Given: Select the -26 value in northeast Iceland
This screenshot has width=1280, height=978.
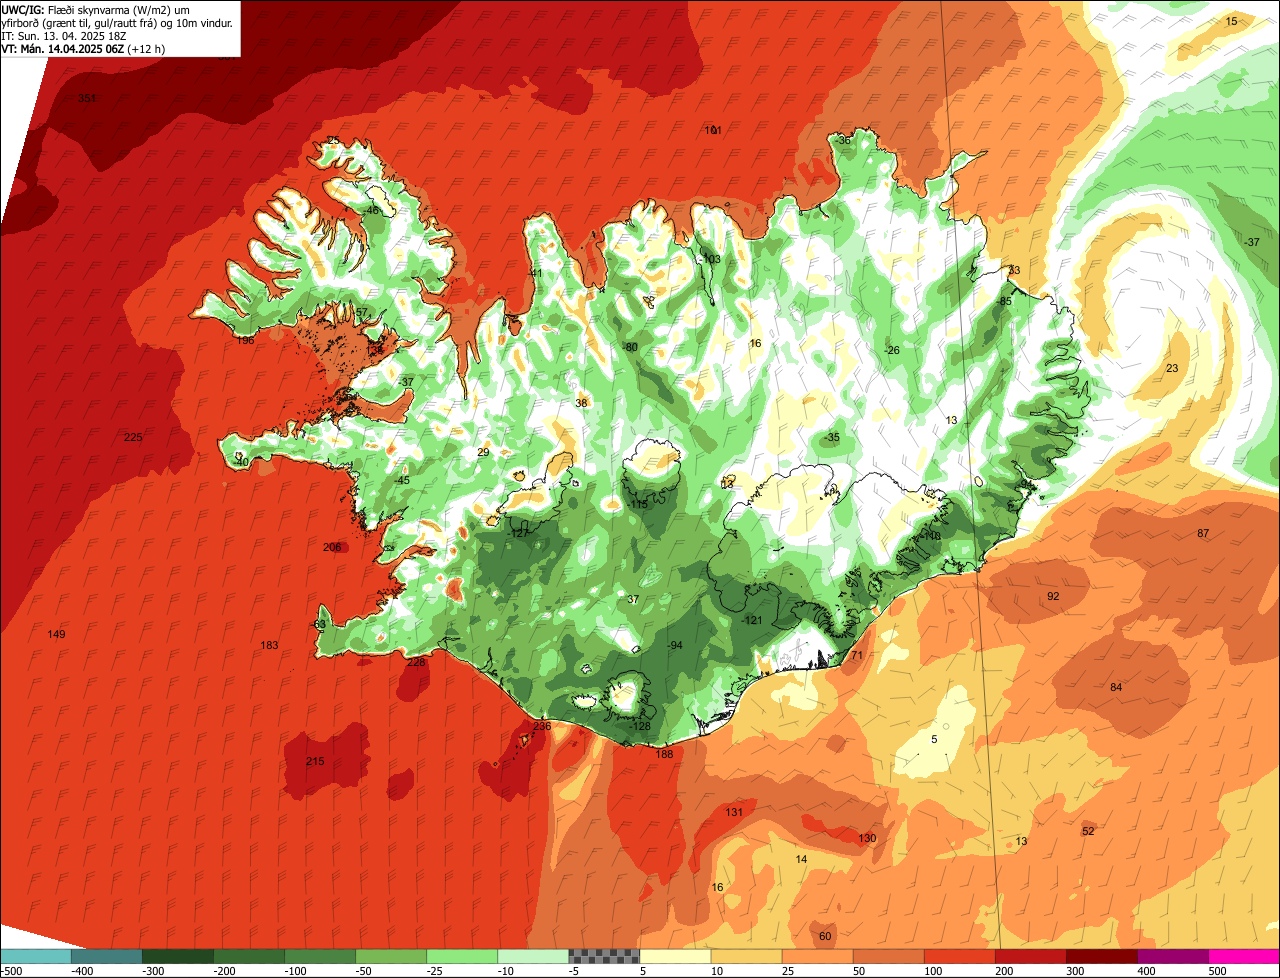Looking at the screenshot, I should coord(892,350).
